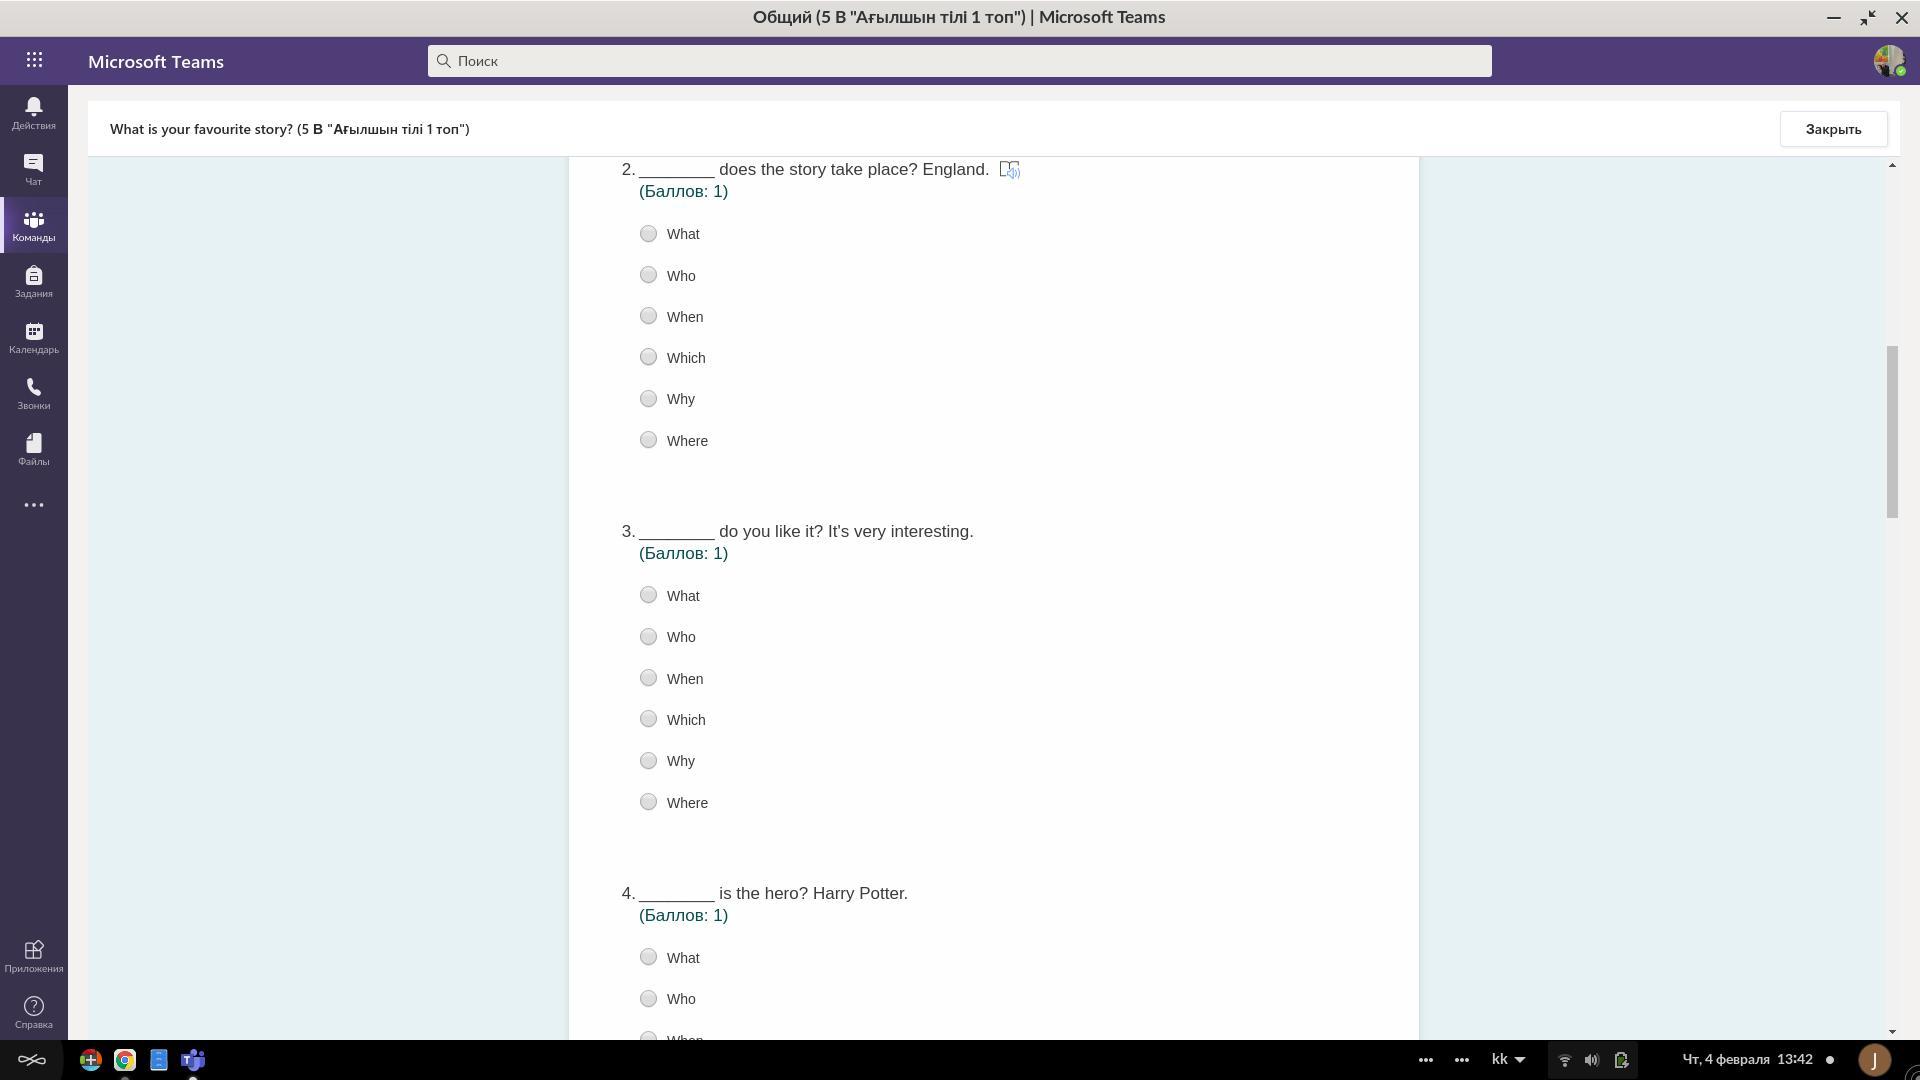
Task: Switch to the Teams tab in sidebar
Action: 33,225
